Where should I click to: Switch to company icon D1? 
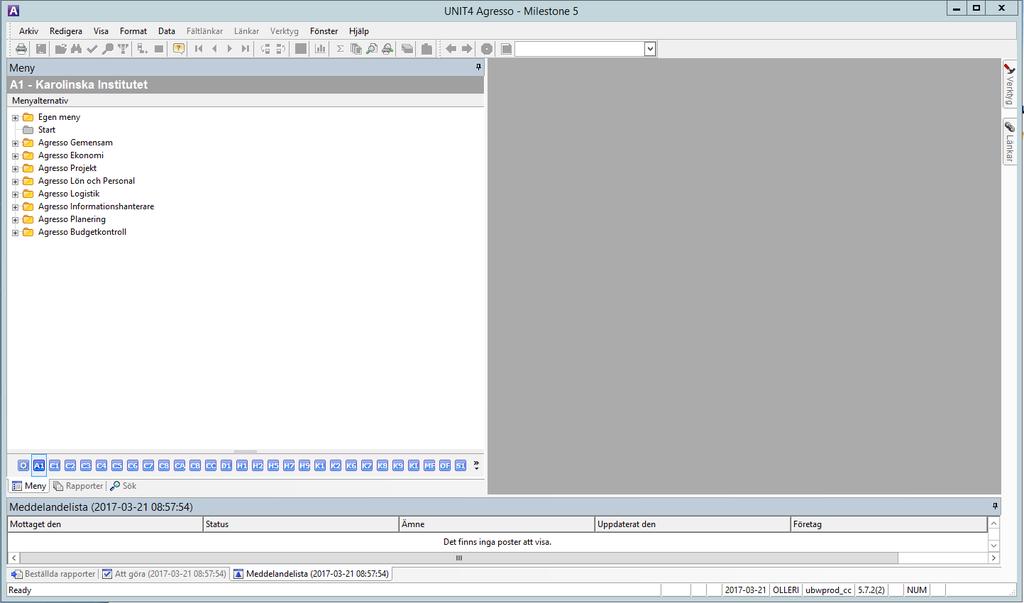pos(226,465)
